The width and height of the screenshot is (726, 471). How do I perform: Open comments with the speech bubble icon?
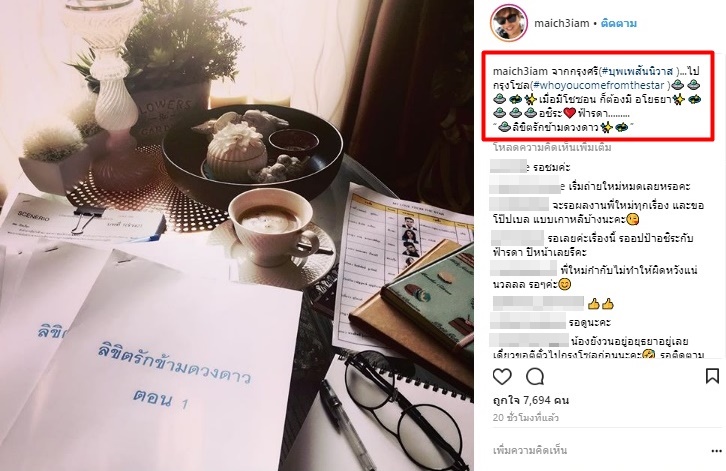(x=535, y=377)
